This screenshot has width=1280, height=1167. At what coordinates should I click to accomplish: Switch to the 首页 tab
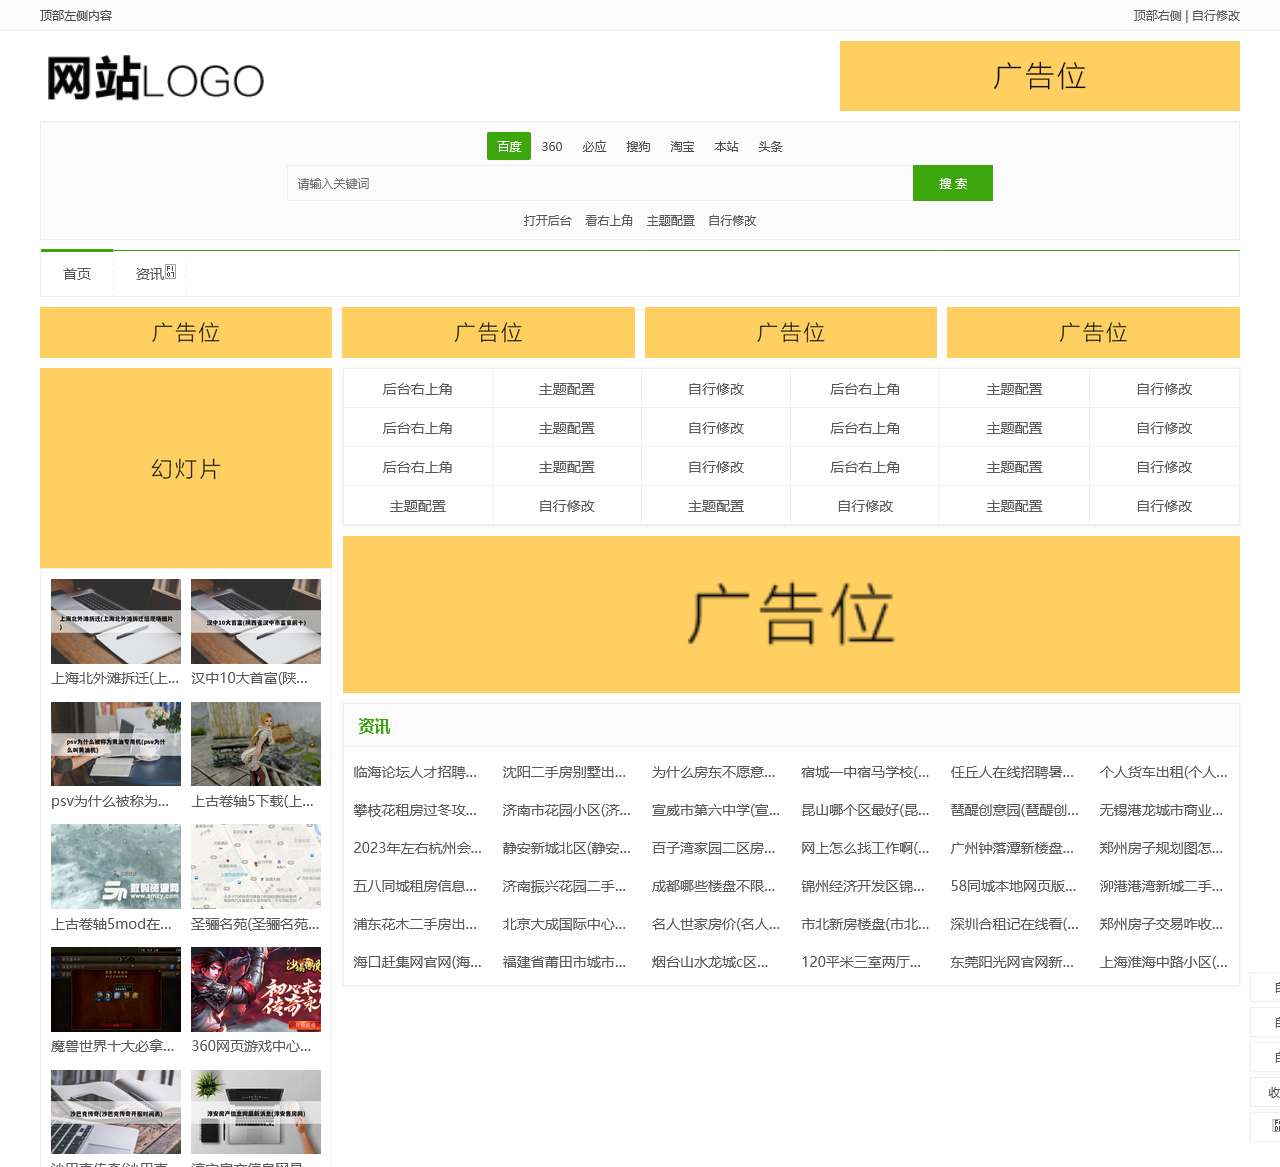pos(77,273)
